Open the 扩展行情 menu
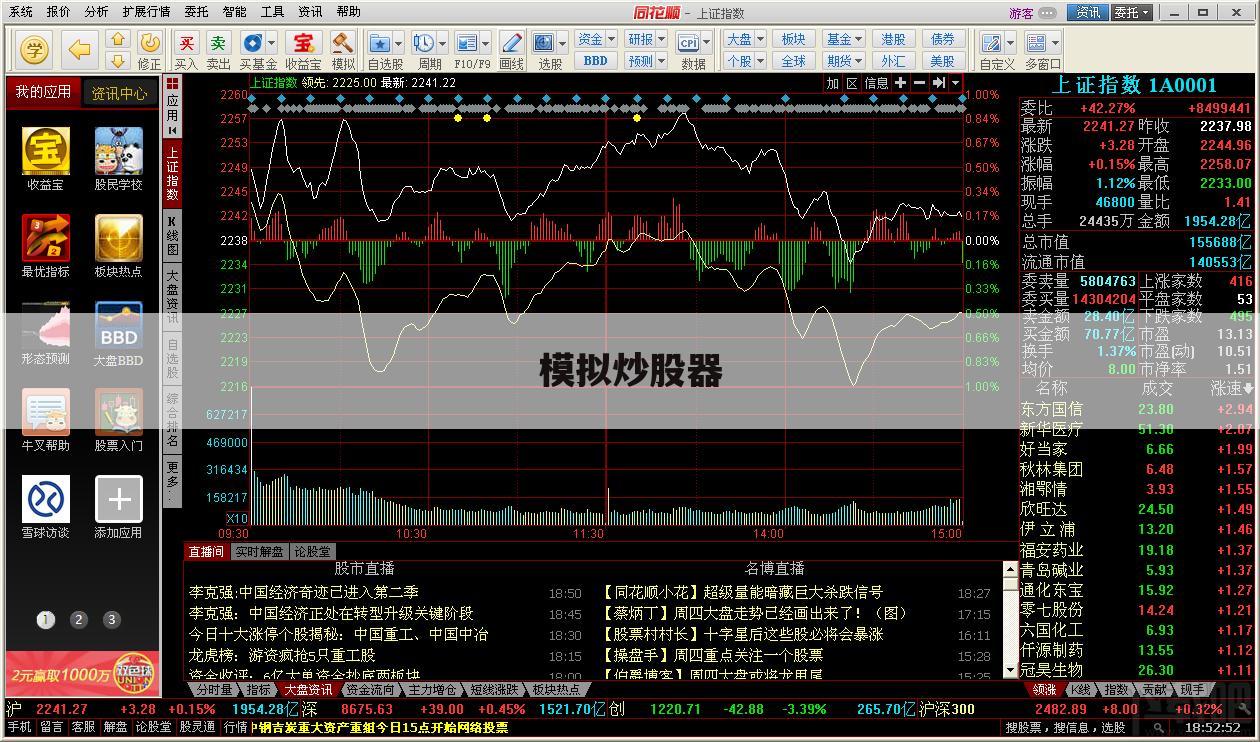 pos(146,12)
